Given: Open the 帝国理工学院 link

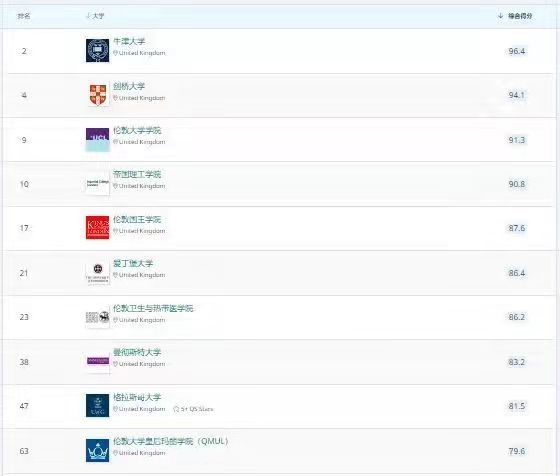Looking at the screenshot, I should [137, 174].
